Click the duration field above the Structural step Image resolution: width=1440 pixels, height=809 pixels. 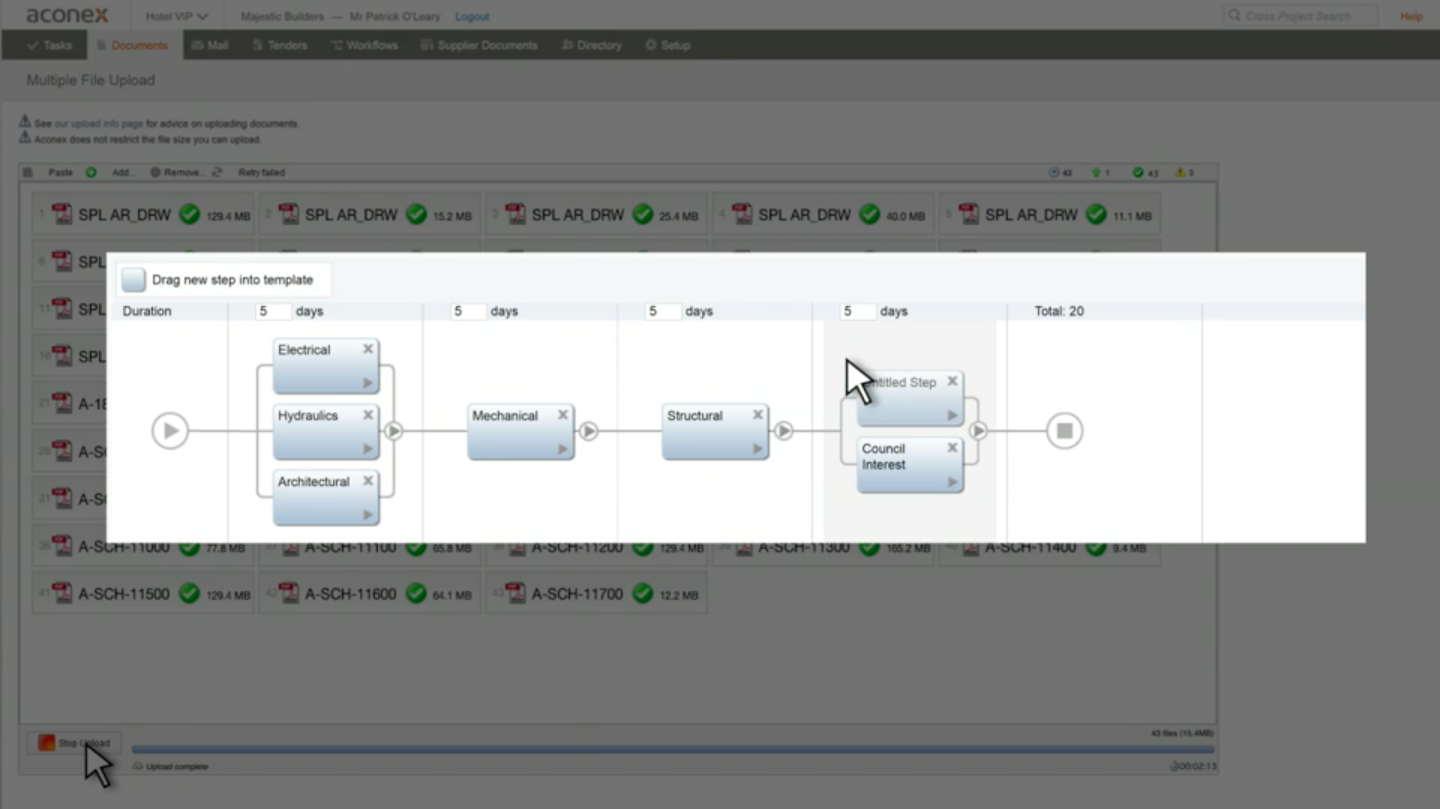pyautogui.click(x=663, y=311)
